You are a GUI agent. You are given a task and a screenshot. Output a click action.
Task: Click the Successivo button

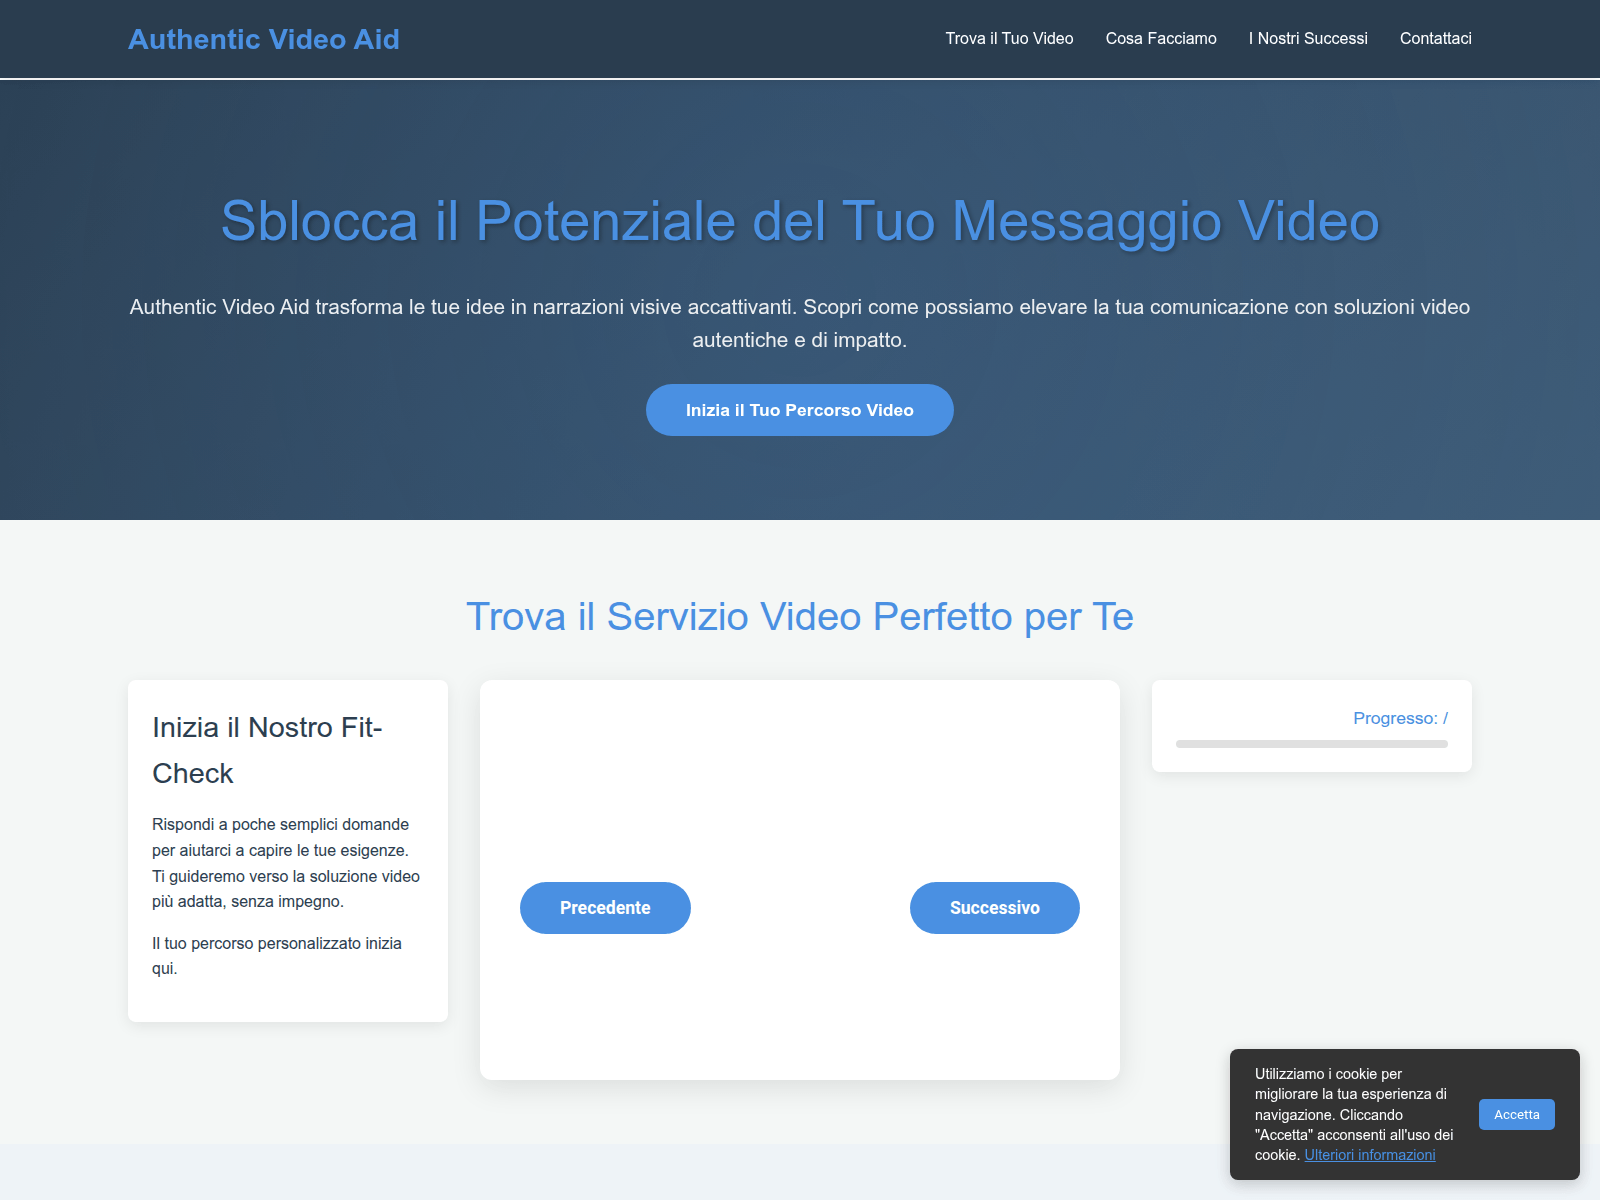[x=995, y=908]
